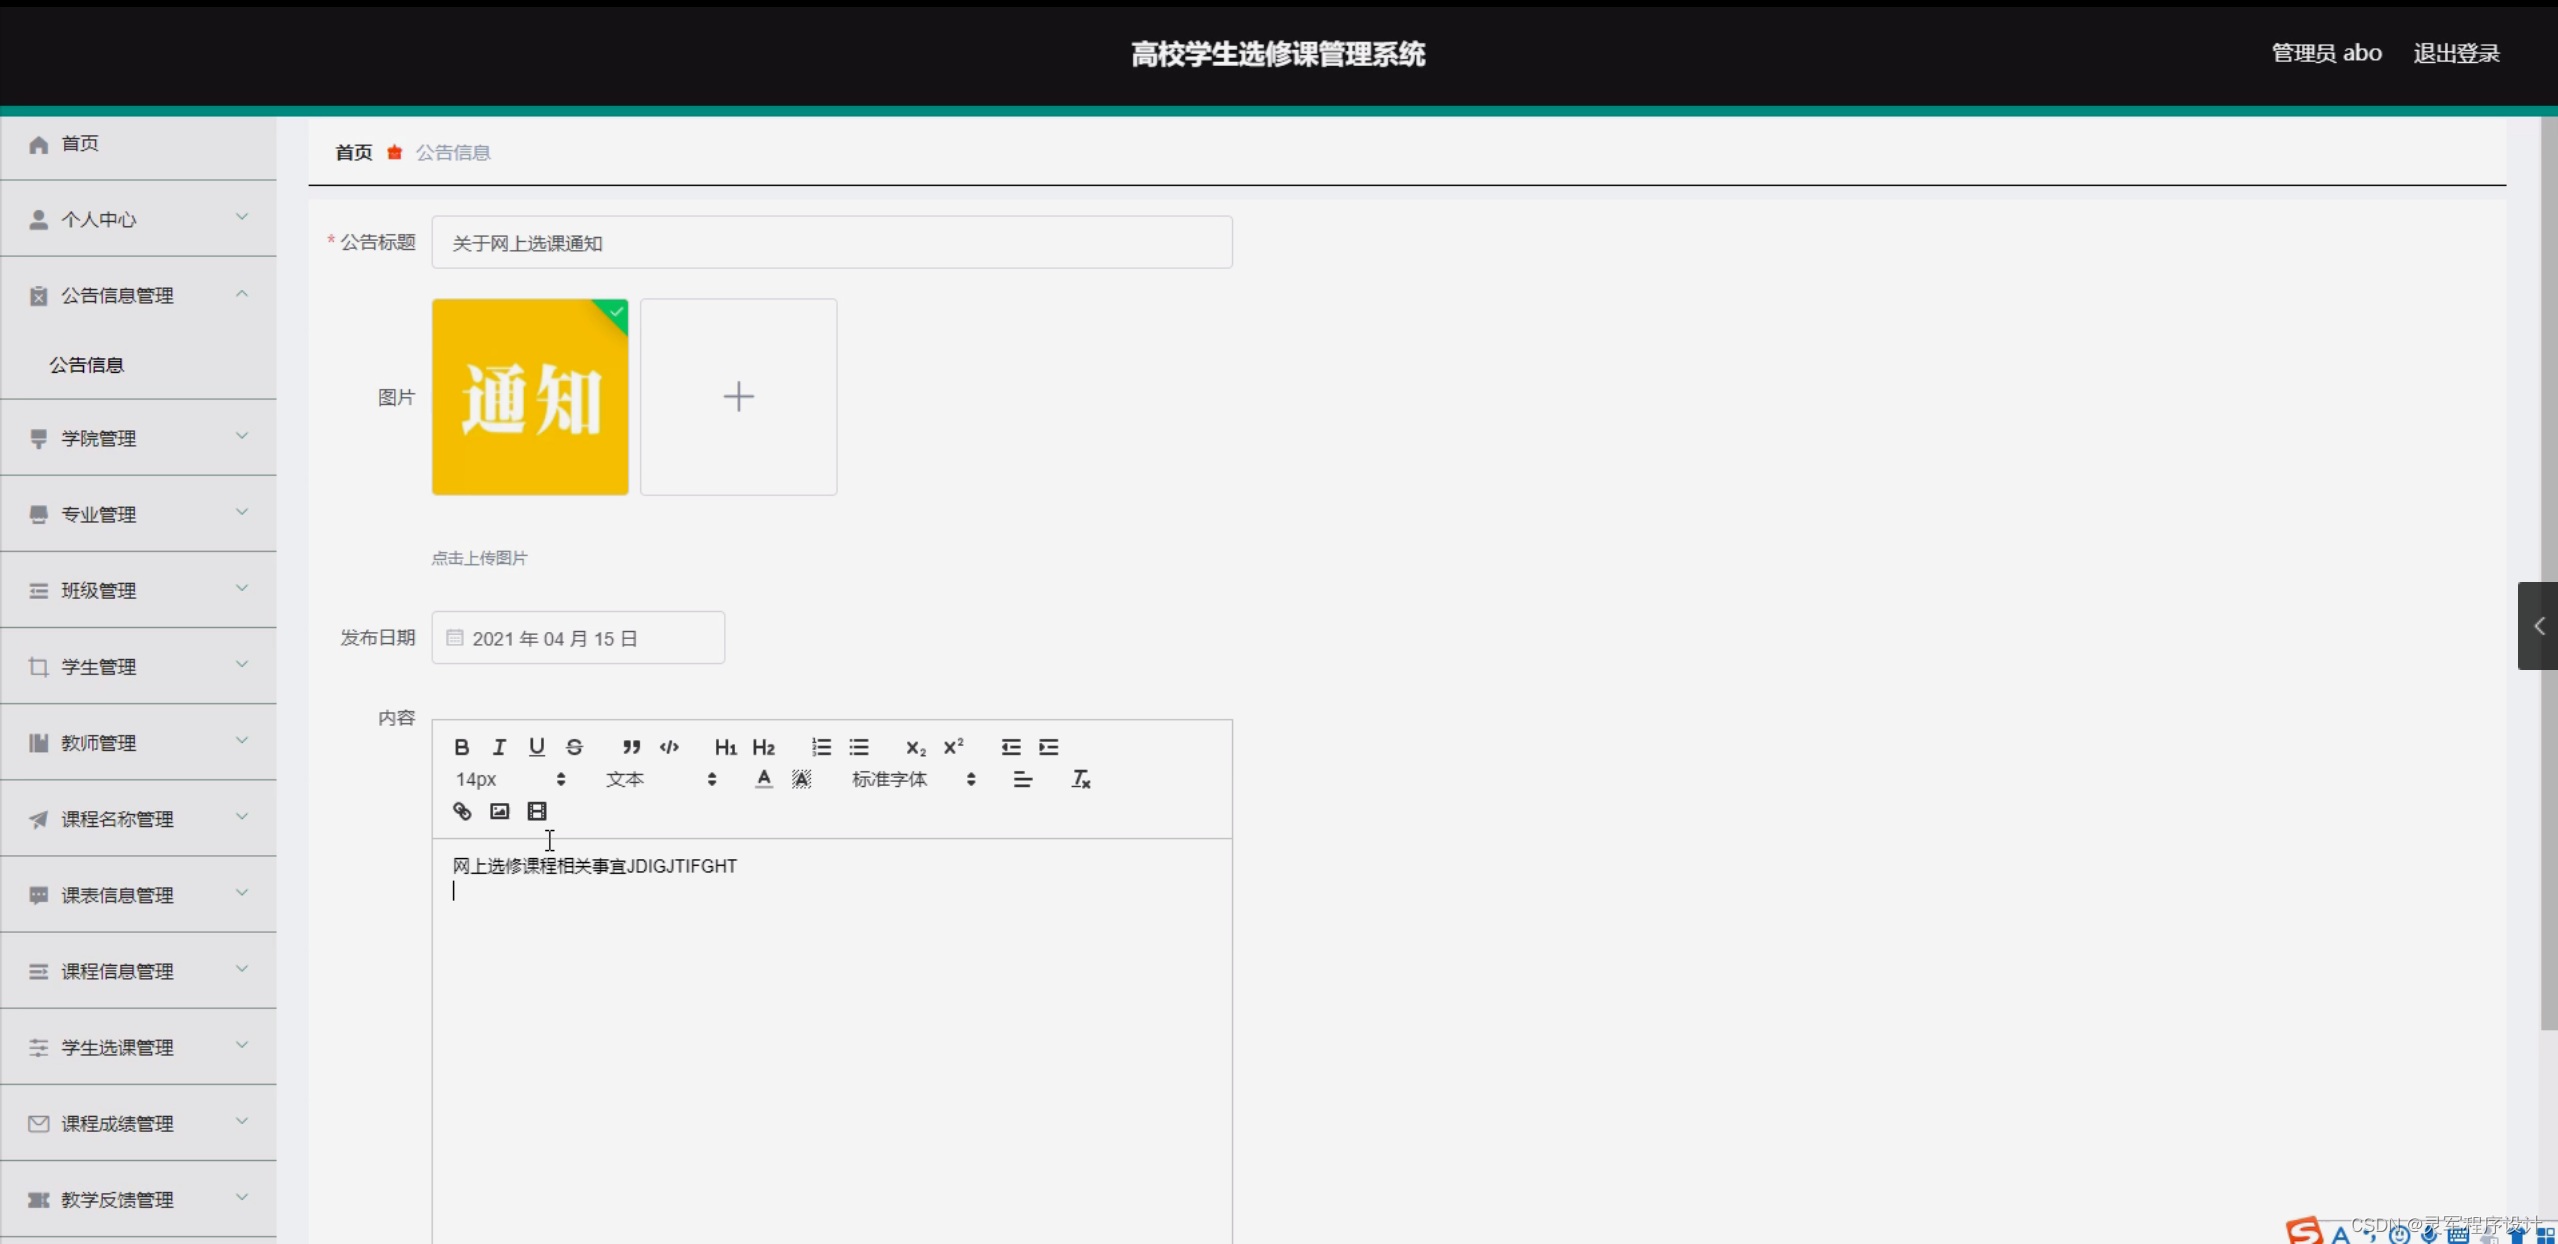Apply strikethrough text formatting
This screenshot has height=1244, width=2558.
(x=574, y=747)
